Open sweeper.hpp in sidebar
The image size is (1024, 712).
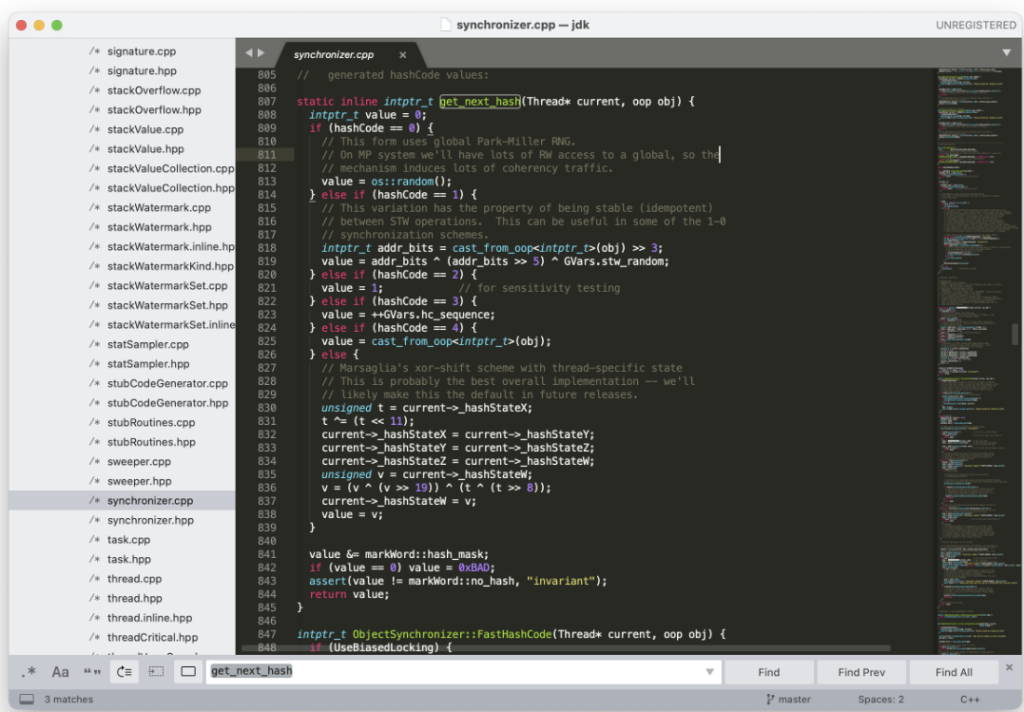139,481
